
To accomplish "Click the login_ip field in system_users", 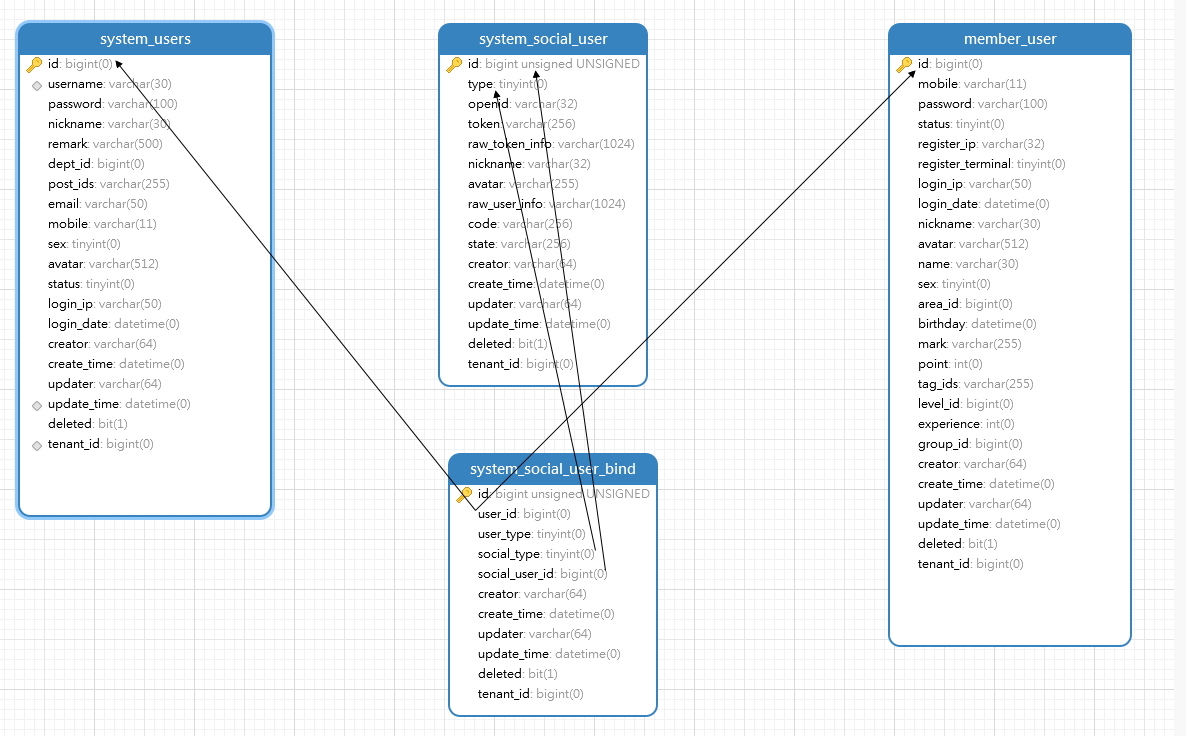I will pos(104,304).
